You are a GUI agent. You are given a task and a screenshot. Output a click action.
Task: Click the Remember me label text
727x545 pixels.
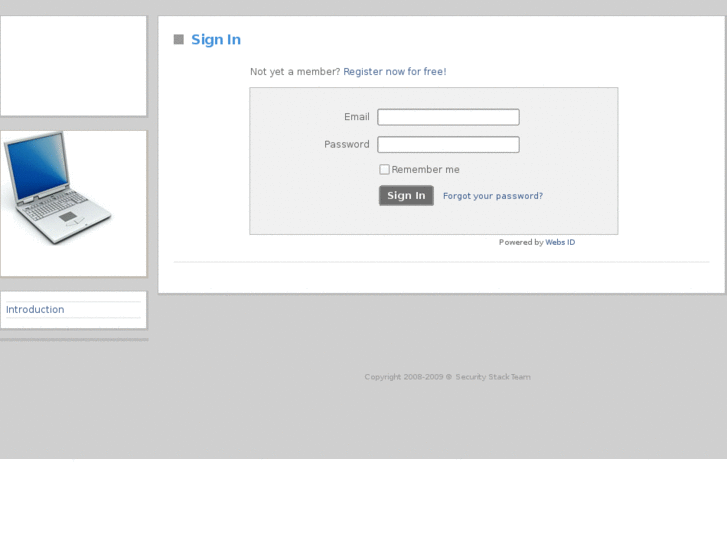pyautogui.click(x=425, y=170)
